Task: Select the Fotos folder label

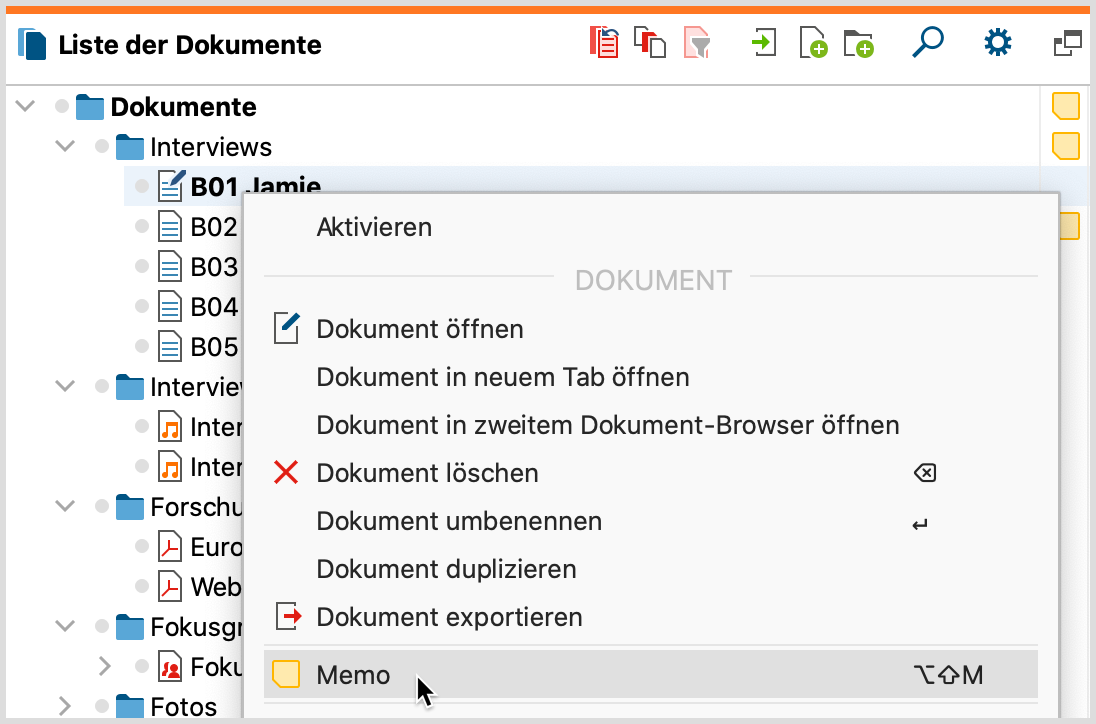Action: [184, 707]
